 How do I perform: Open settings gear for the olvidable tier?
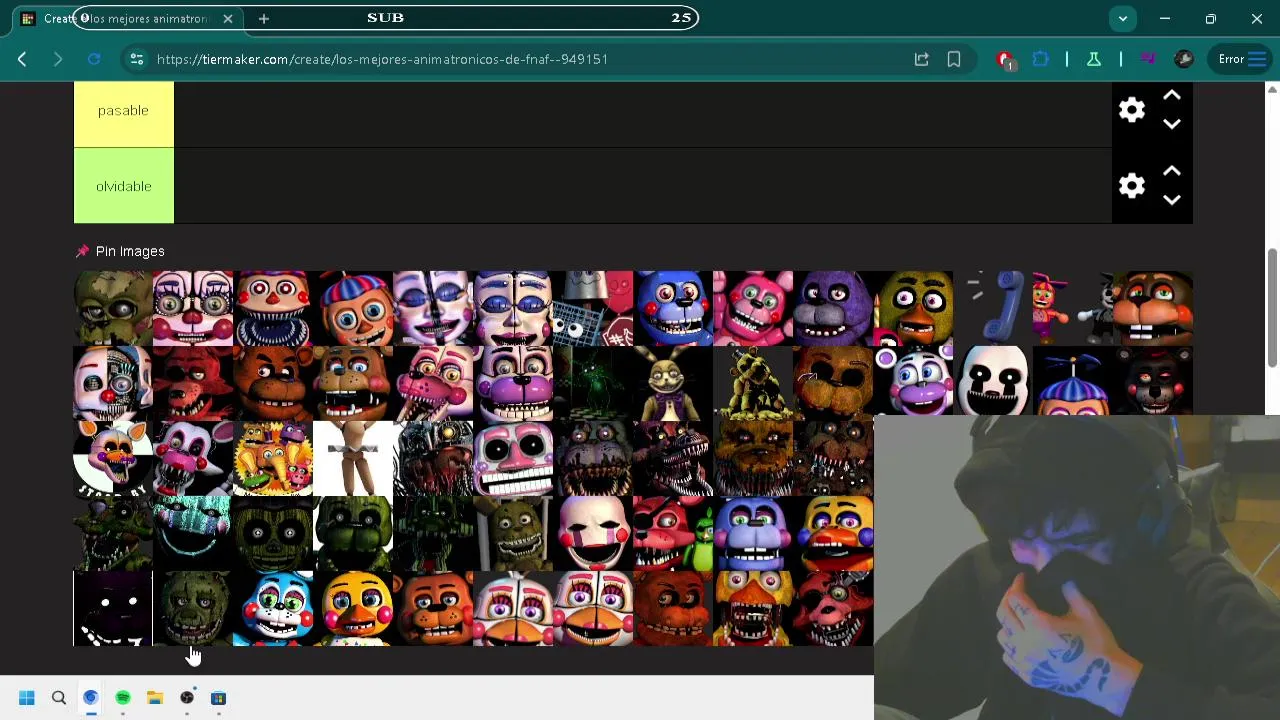(x=1132, y=186)
